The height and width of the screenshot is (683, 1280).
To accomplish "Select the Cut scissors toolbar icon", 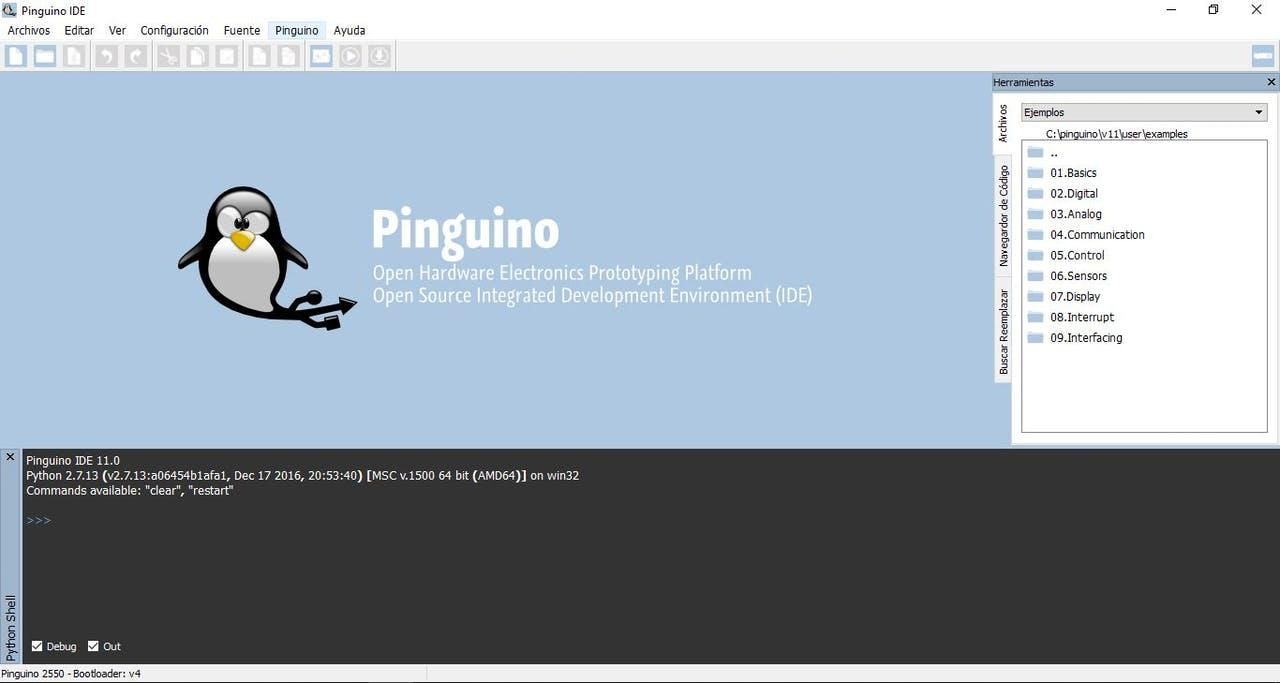I will tap(167, 55).
